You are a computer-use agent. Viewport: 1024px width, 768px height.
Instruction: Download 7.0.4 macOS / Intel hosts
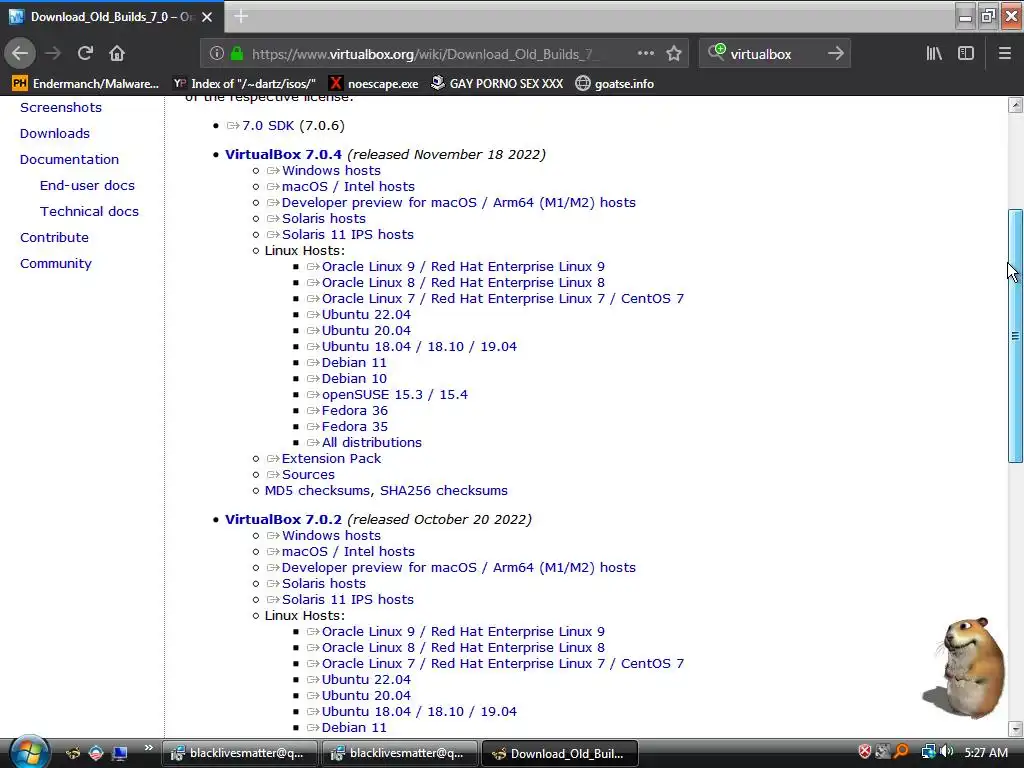pos(348,187)
